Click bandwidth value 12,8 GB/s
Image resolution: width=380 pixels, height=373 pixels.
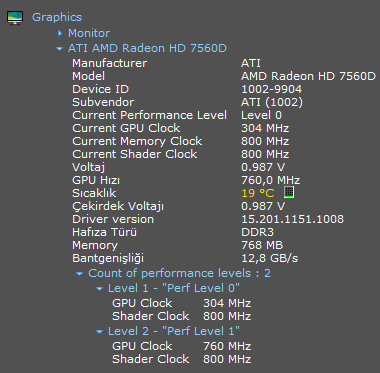coord(270,258)
